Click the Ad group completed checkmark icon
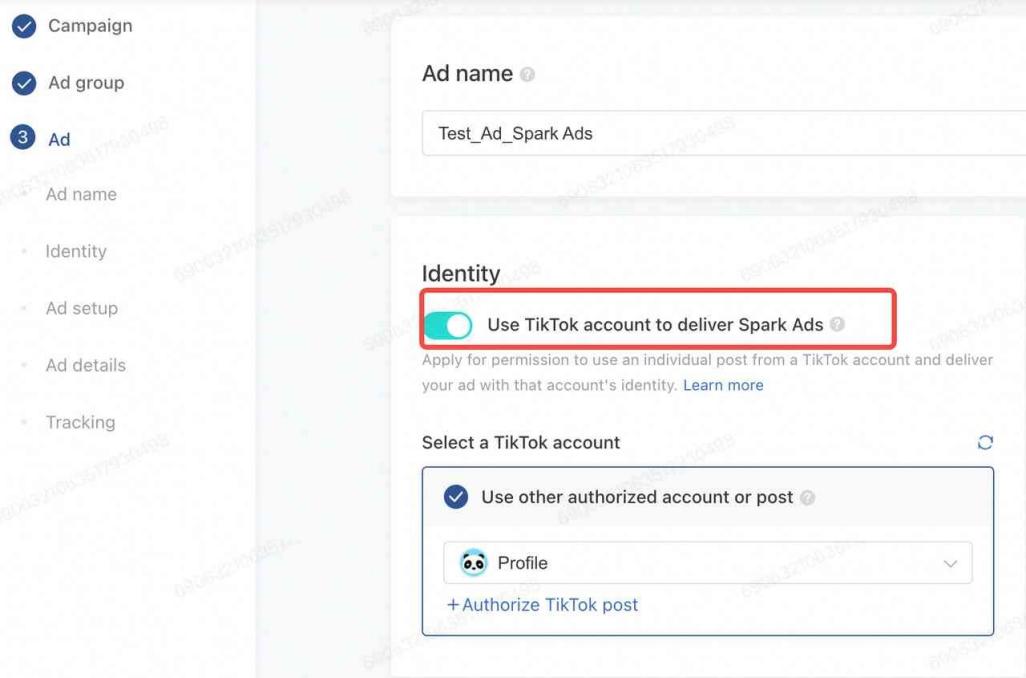 pyautogui.click(x=24, y=83)
